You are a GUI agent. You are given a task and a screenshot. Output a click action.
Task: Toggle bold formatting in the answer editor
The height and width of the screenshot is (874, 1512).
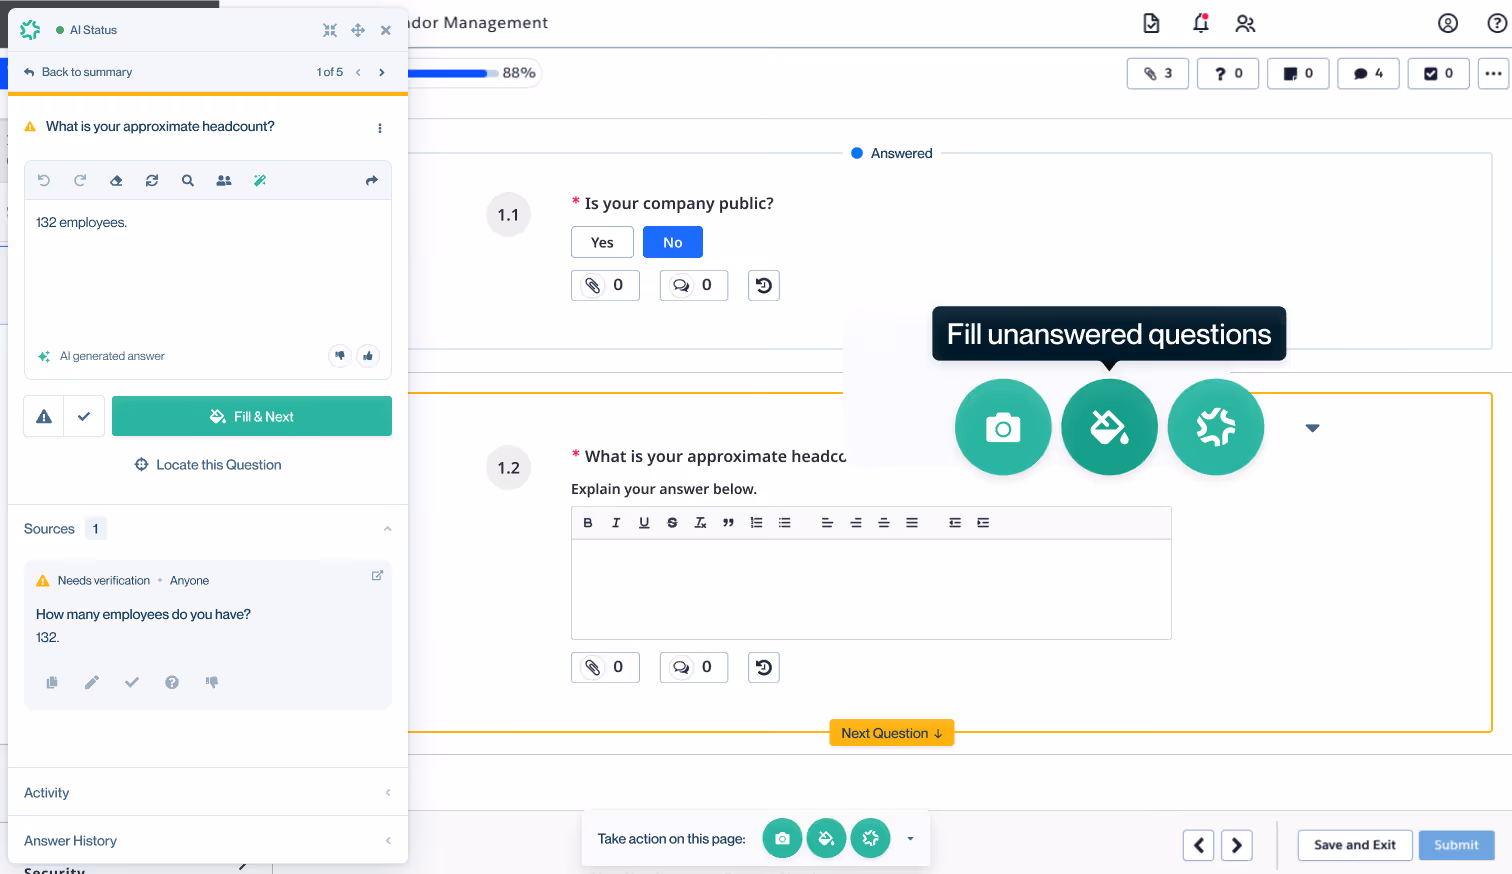[x=588, y=523]
